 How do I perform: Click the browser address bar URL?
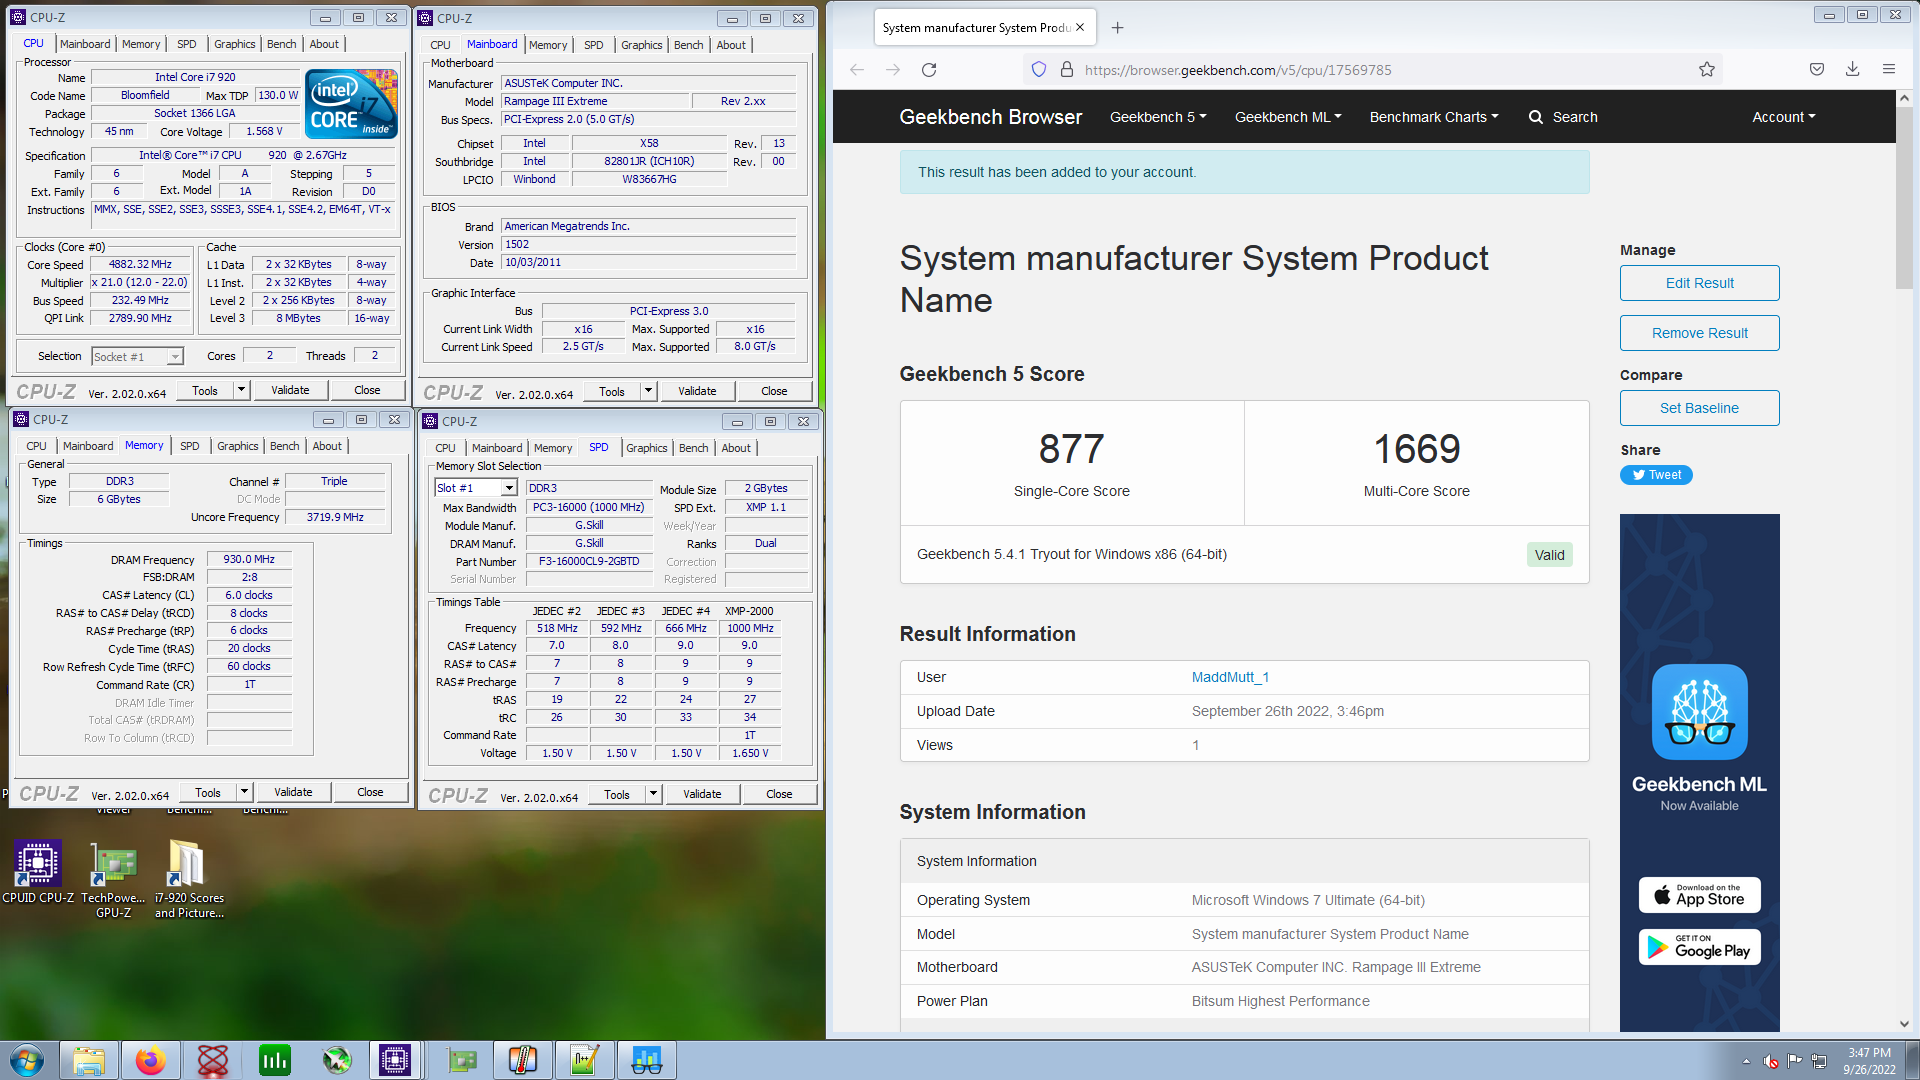1238,70
